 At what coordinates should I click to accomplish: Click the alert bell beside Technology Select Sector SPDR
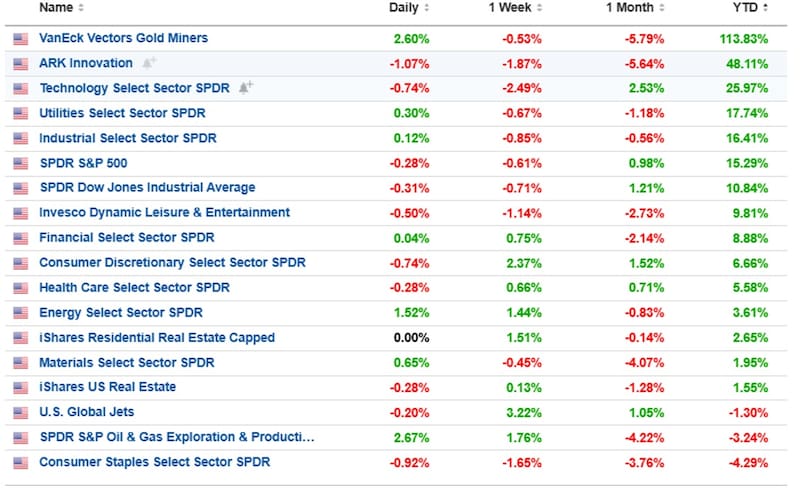coord(245,88)
